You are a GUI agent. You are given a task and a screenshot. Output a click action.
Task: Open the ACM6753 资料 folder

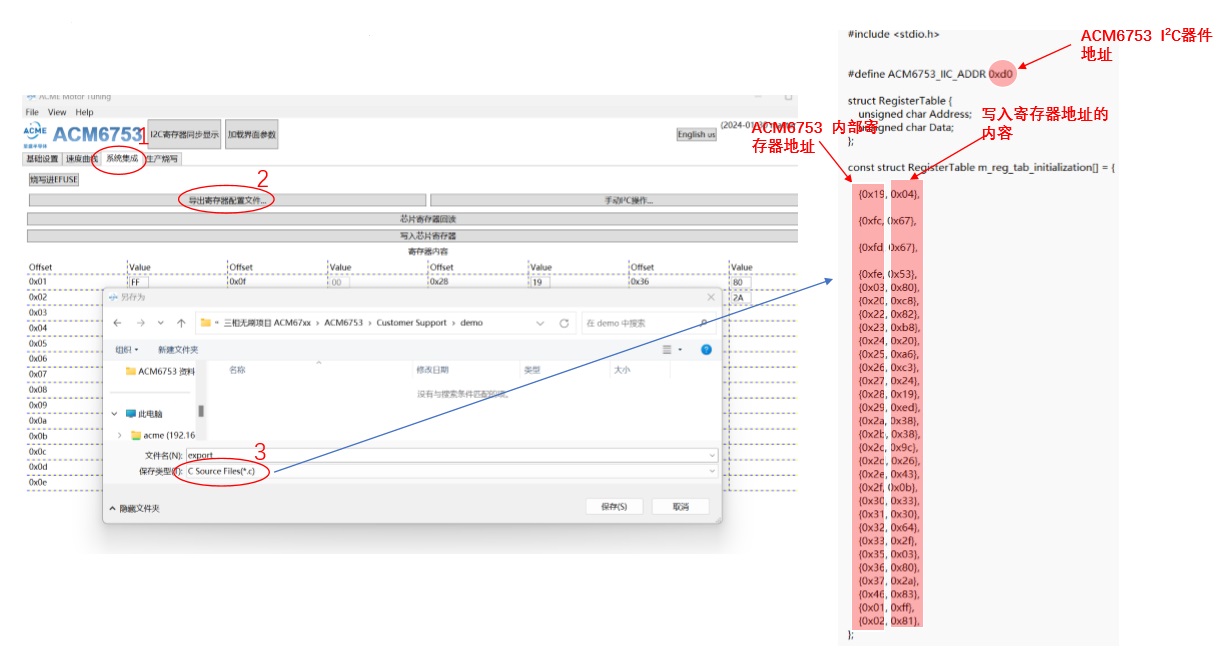tap(160, 371)
